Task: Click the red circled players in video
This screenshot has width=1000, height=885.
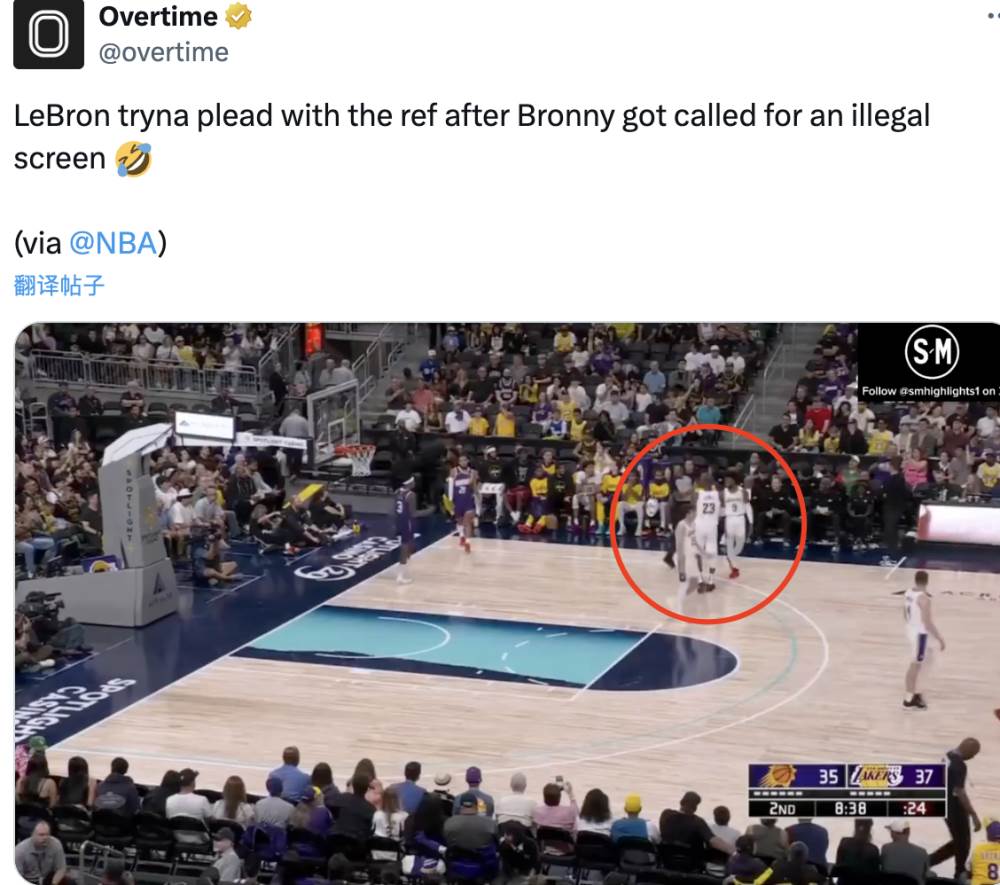Action: click(x=708, y=523)
